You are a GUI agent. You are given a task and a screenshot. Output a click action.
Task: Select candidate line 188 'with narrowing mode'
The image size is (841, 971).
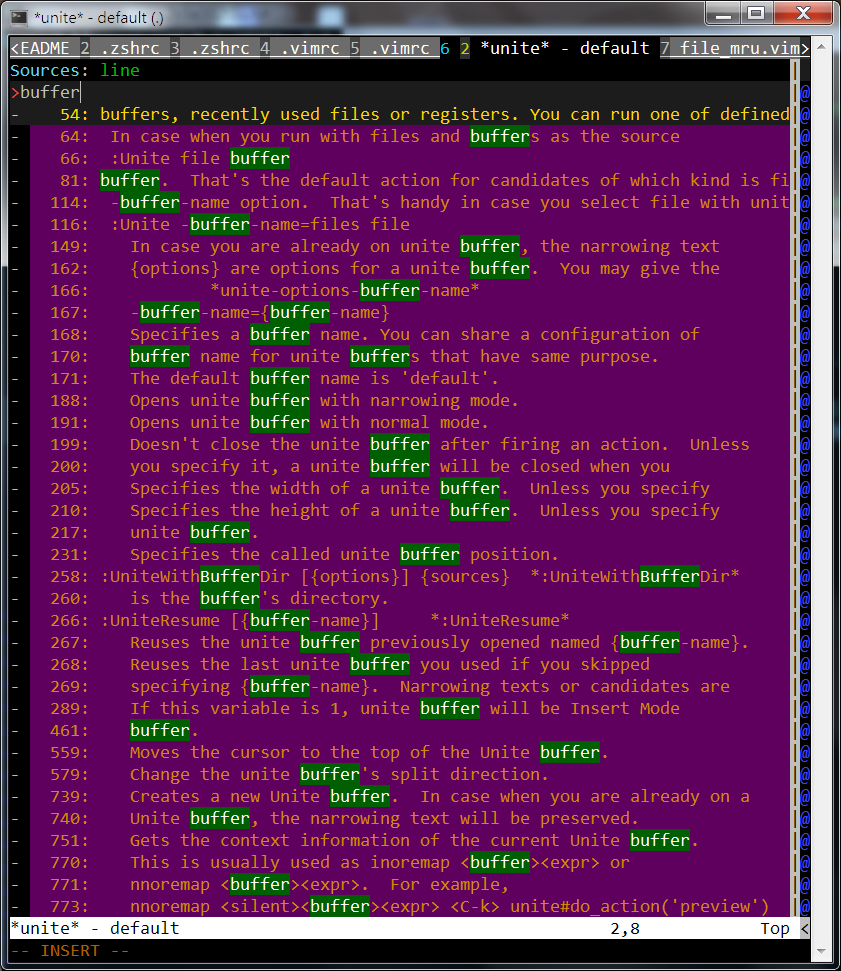pyautogui.click(x=400, y=401)
